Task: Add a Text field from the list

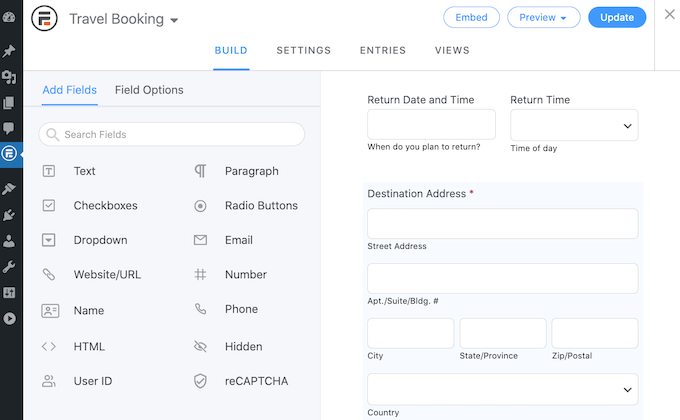Action: (x=84, y=171)
